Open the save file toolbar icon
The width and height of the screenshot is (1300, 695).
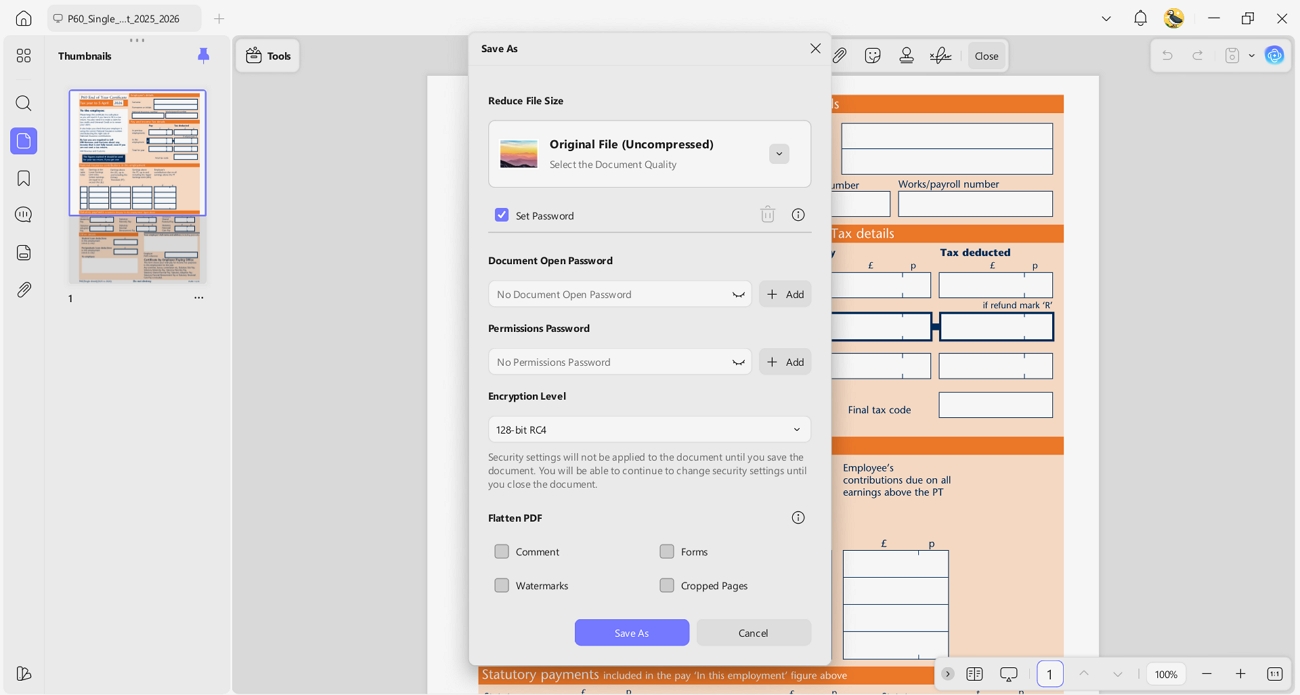(x=1232, y=56)
